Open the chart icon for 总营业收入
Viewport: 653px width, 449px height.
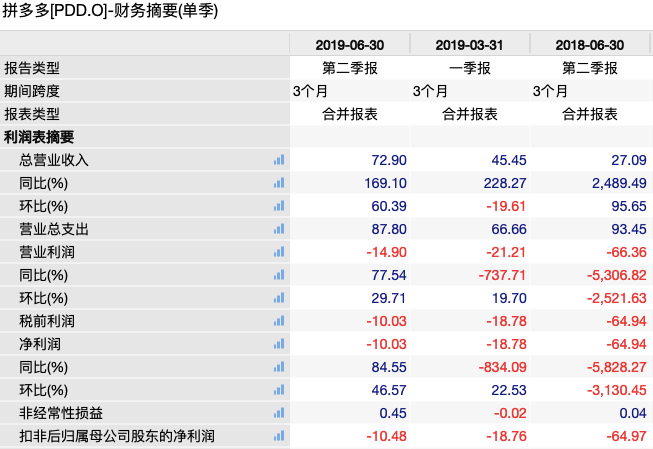[x=279, y=160]
